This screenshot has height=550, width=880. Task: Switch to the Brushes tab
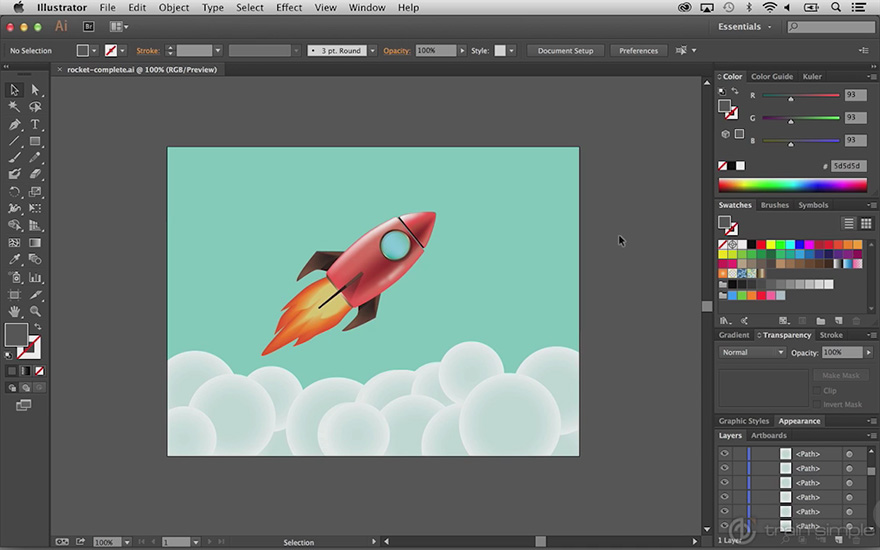[774, 205]
